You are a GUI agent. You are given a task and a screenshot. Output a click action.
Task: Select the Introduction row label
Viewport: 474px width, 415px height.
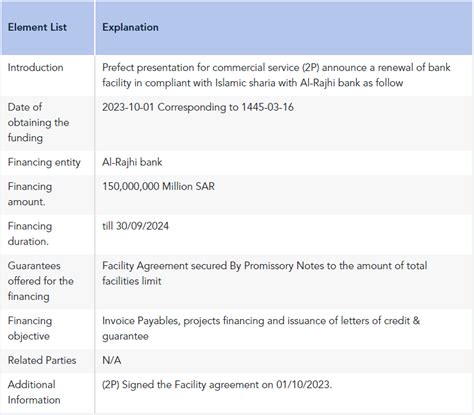tap(36, 68)
